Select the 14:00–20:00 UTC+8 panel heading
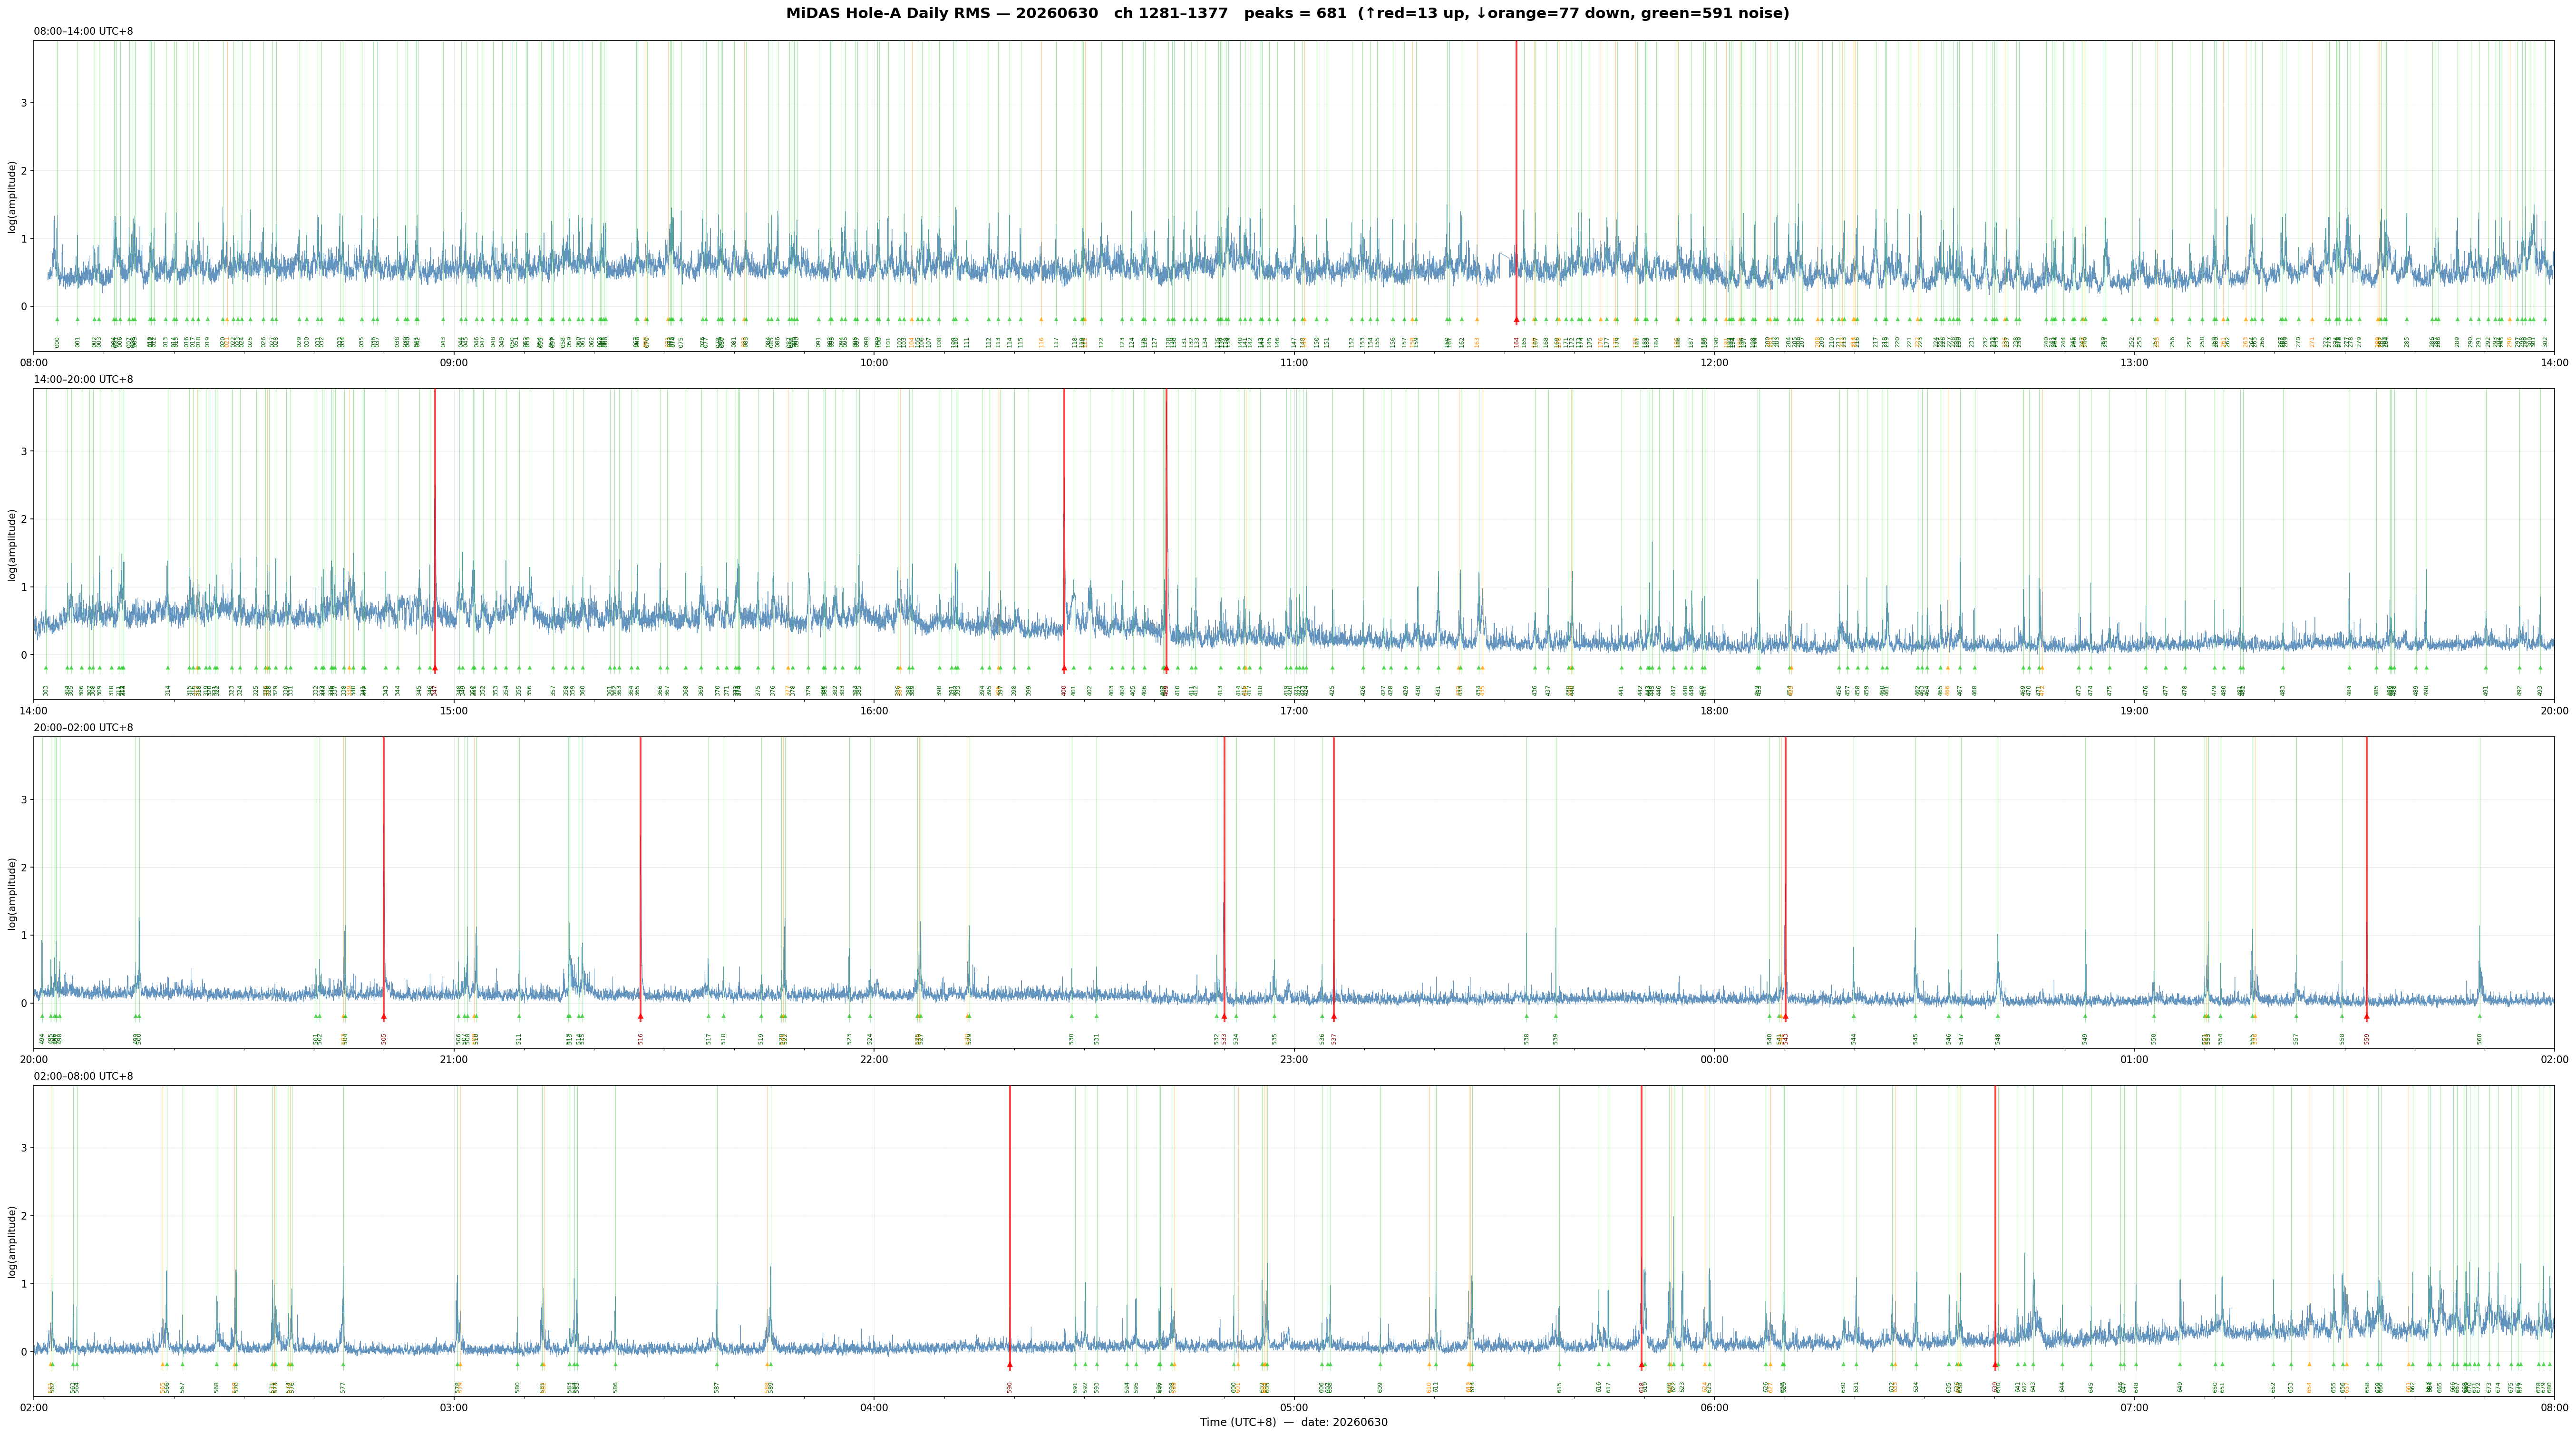Viewport: 2576px width, 1435px height. (83, 380)
